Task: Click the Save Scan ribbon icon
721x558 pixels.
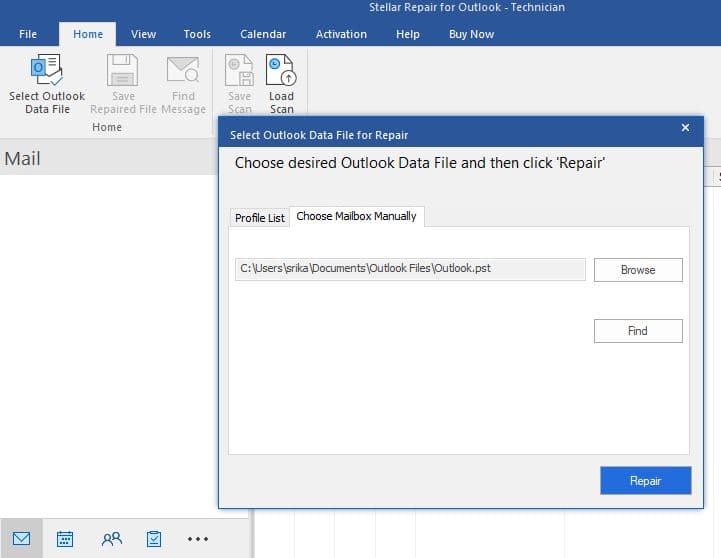Action: tap(240, 70)
